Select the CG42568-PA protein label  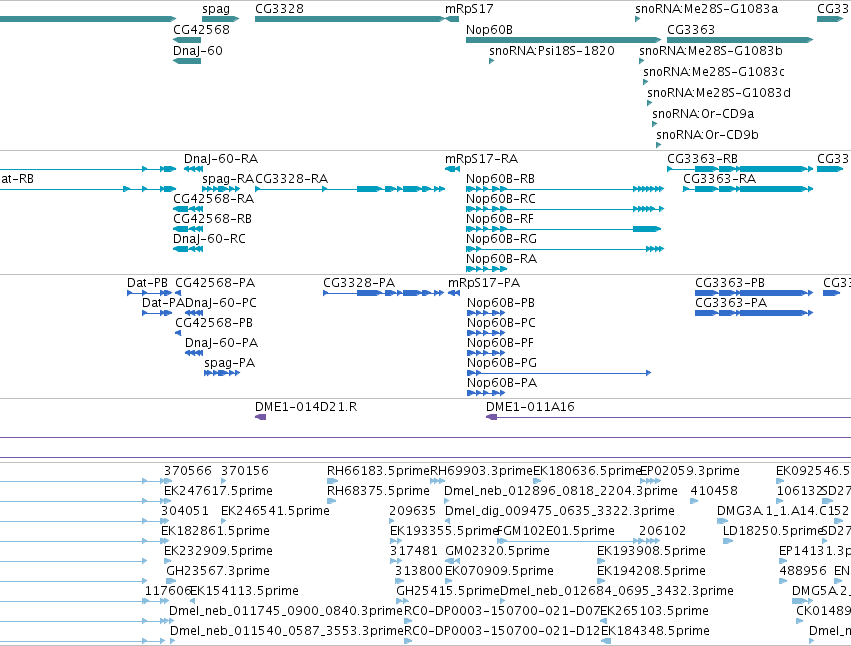[x=215, y=283]
